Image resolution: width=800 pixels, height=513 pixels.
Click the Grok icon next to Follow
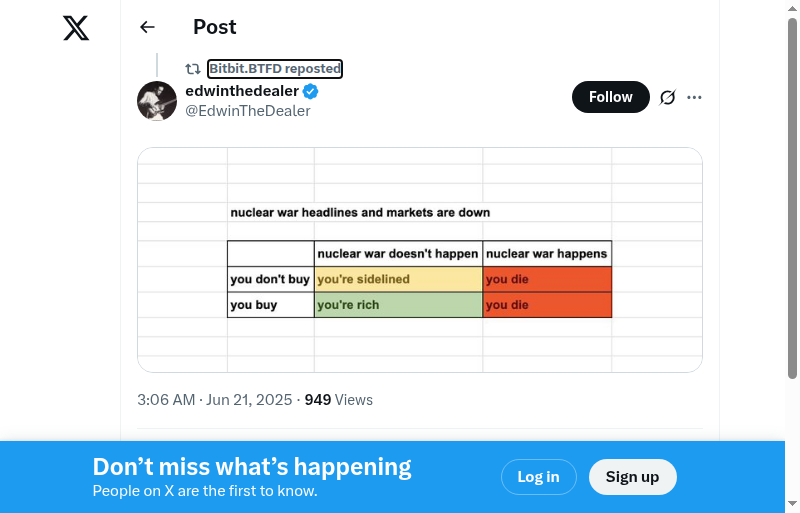(668, 97)
